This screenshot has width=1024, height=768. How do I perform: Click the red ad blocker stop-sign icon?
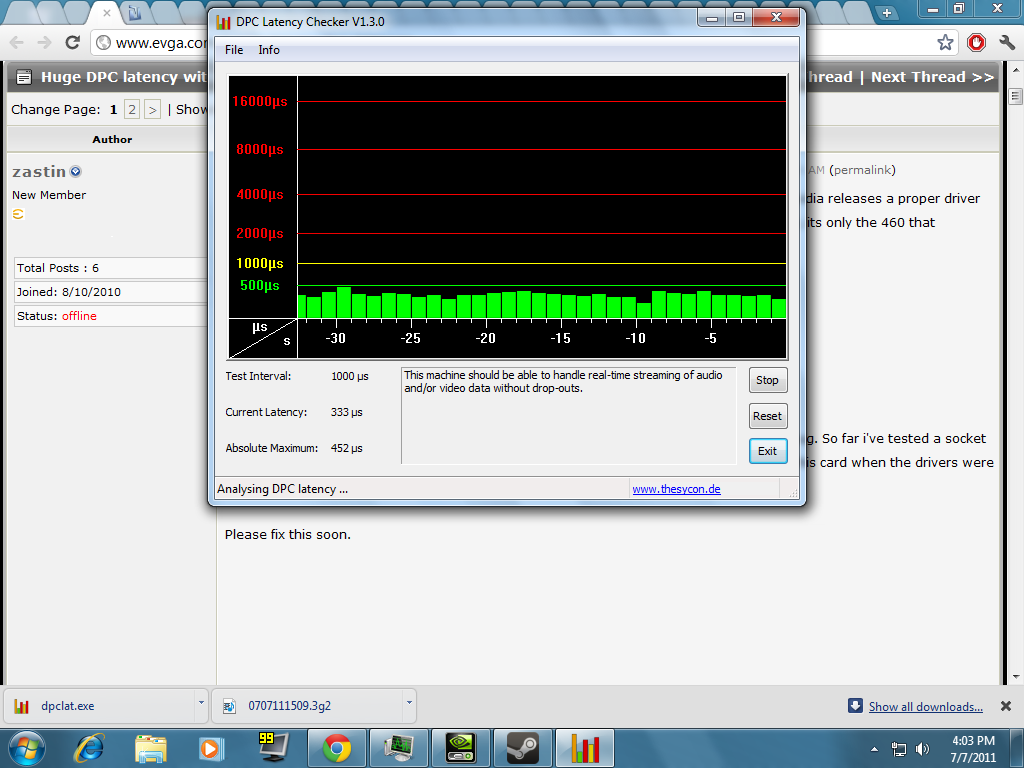coord(976,42)
